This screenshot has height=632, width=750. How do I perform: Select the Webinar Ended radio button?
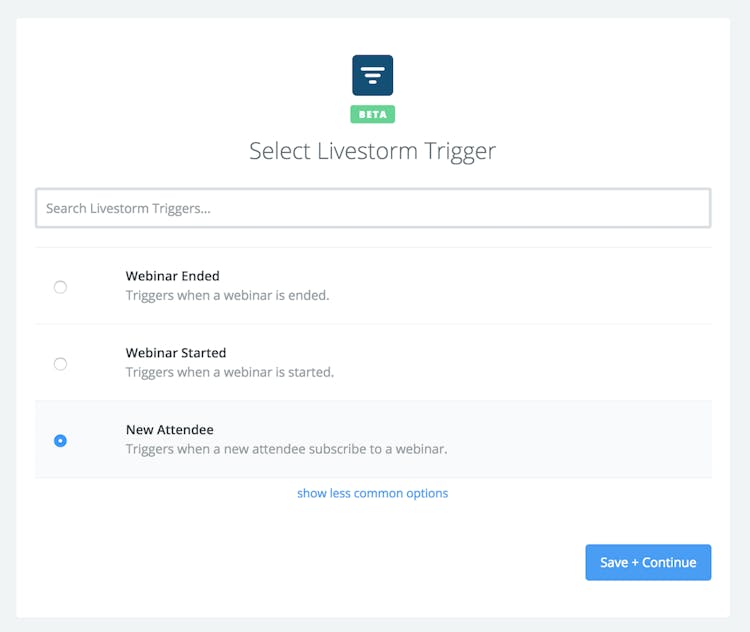[x=60, y=287]
